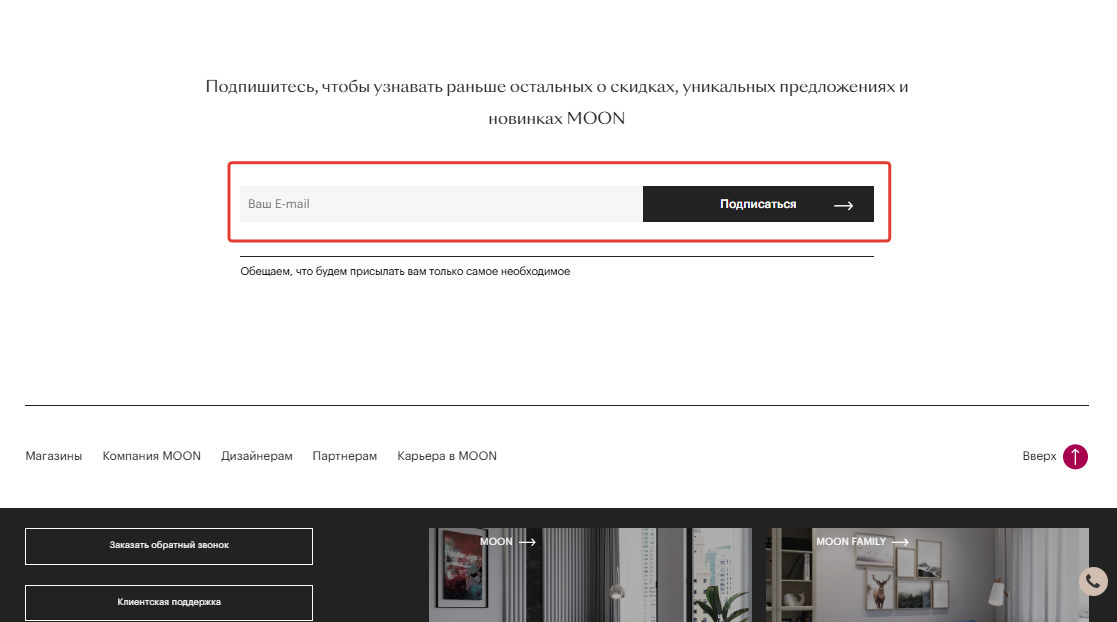Click the arrow next to MOON label
Viewport: 1117px width, 622px height.
[x=527, y=542]
